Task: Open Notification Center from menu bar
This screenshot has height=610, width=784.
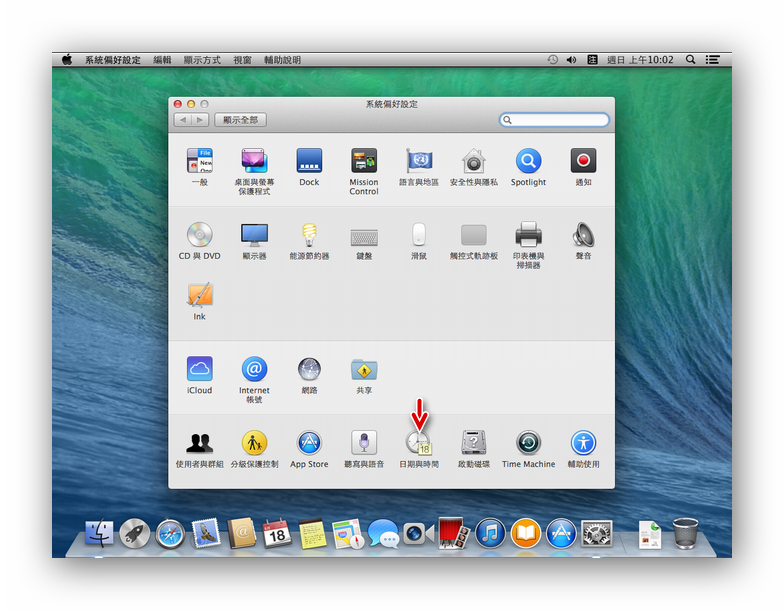Action: tap(712, 60)
